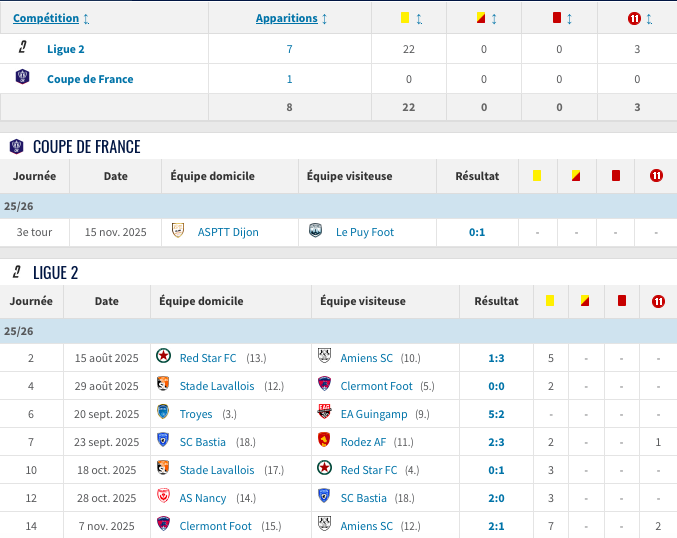Click the Ligue 2 logo in summary table
The width and height of the screenshot is (677, 538).
(x=22, y=48)
